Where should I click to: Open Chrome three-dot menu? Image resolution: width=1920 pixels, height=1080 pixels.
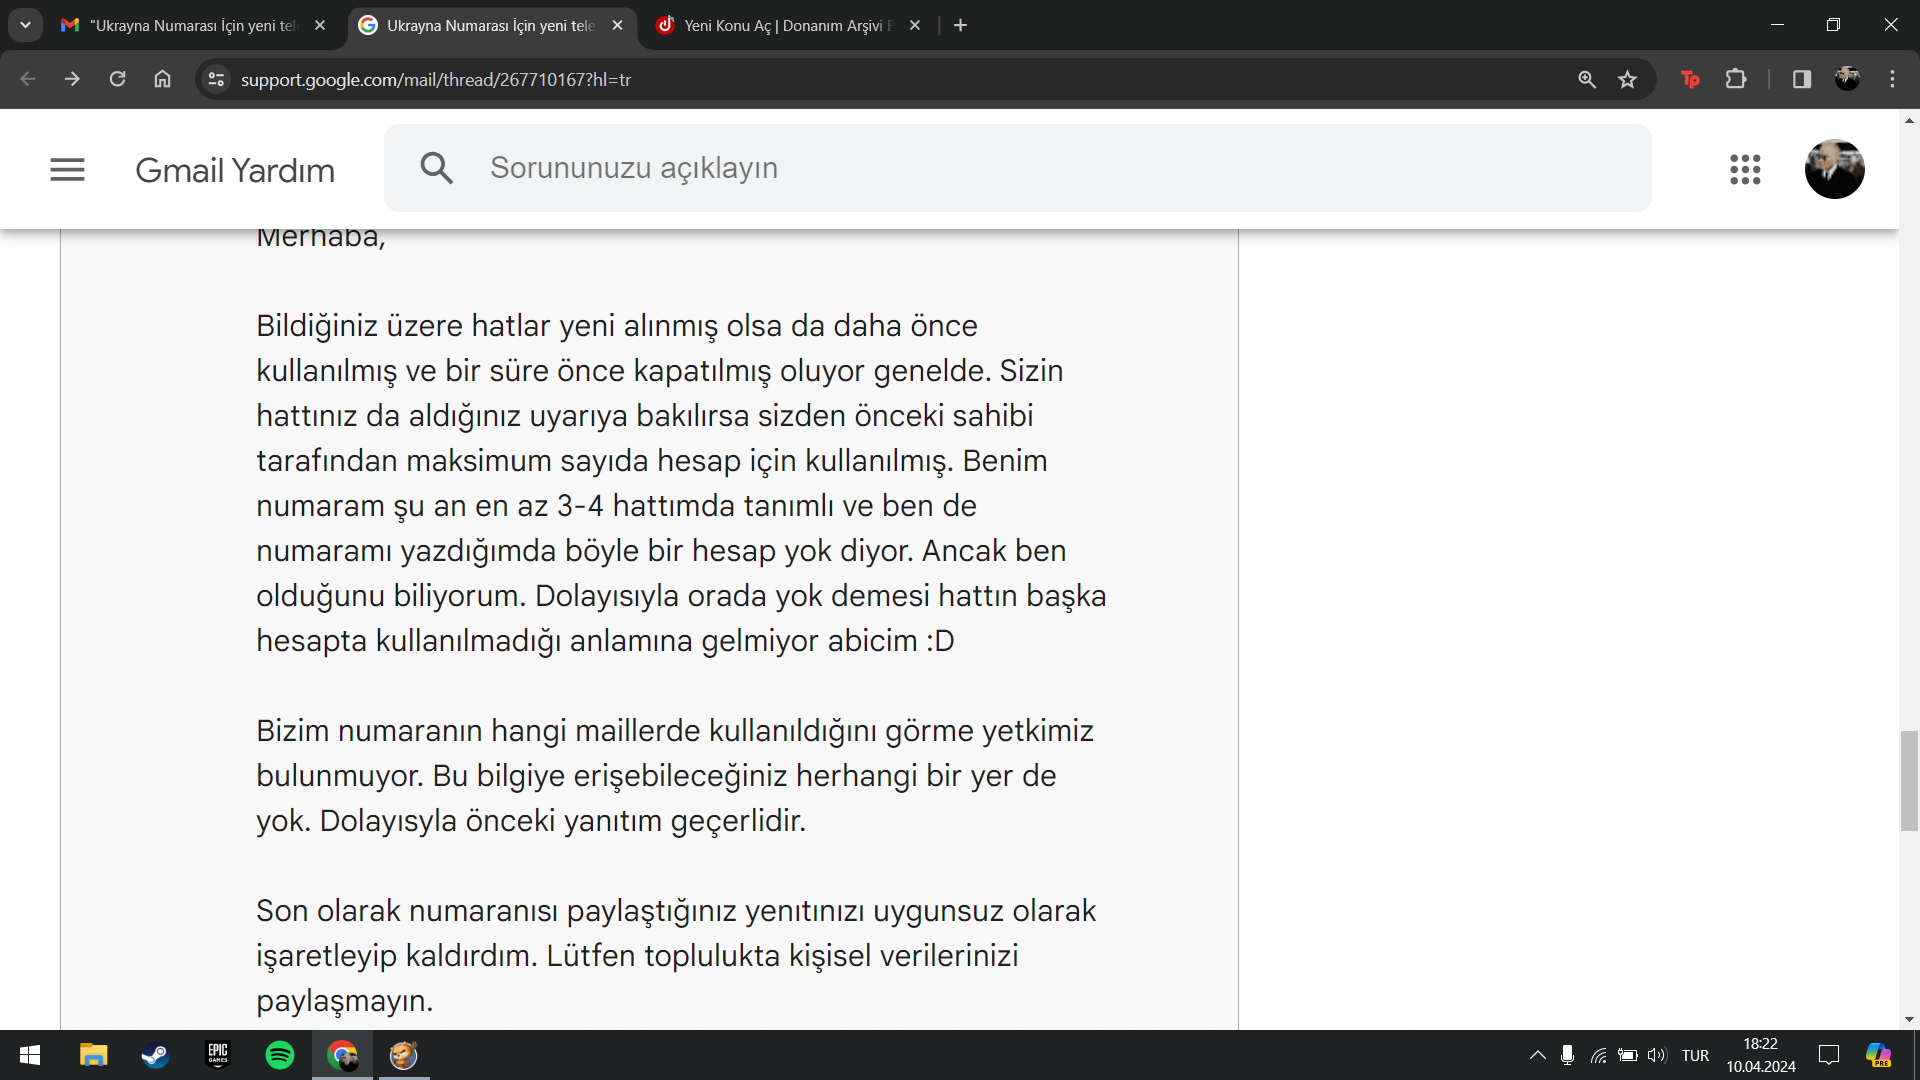pyautogui.click(x=1892, y=79)
